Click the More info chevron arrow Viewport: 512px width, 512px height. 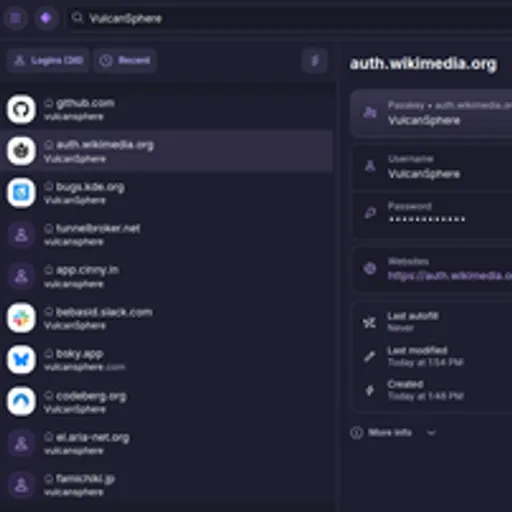[431, 433]
